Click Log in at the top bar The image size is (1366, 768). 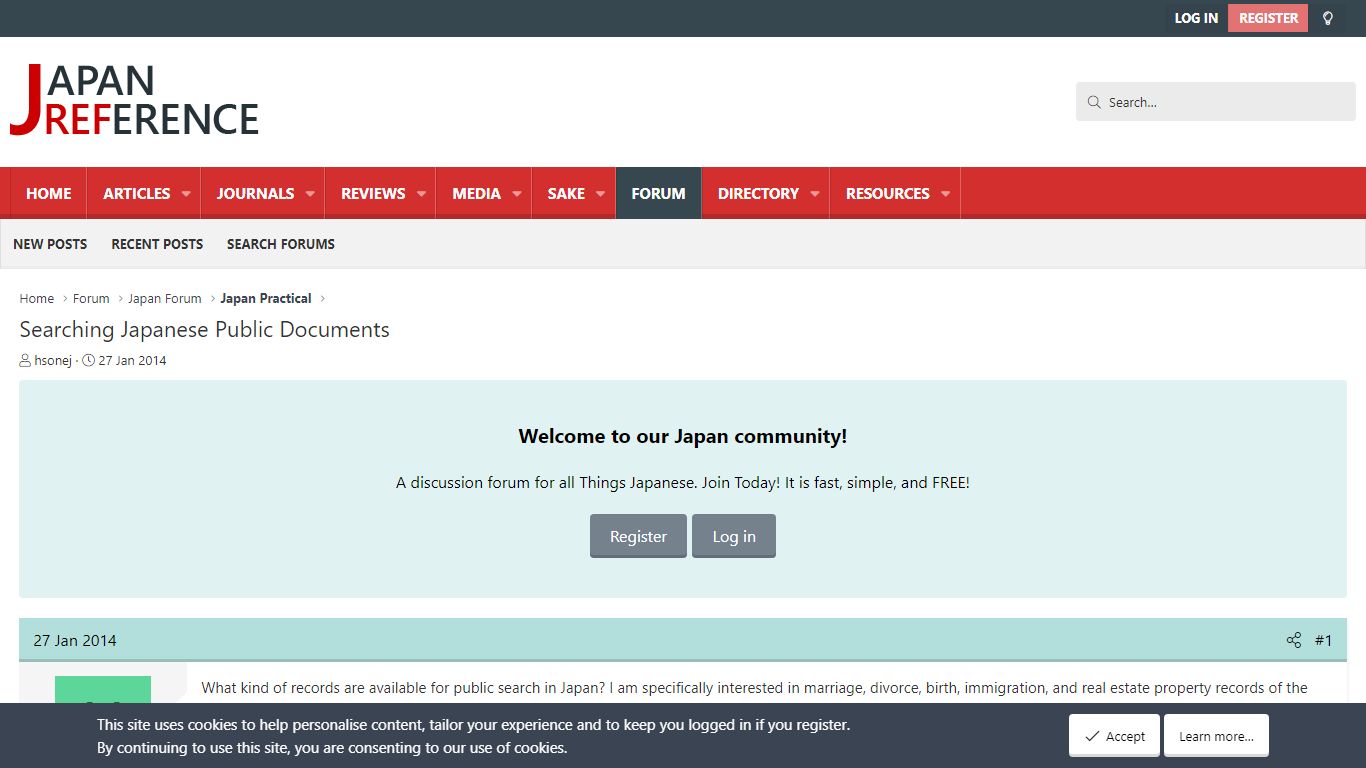tap(1196, 18)
